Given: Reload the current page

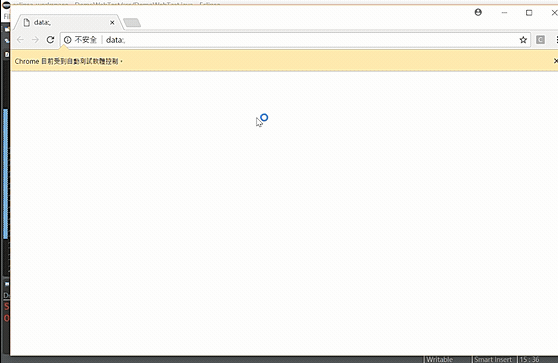Looking at the screenshot, I should [50, 40].
